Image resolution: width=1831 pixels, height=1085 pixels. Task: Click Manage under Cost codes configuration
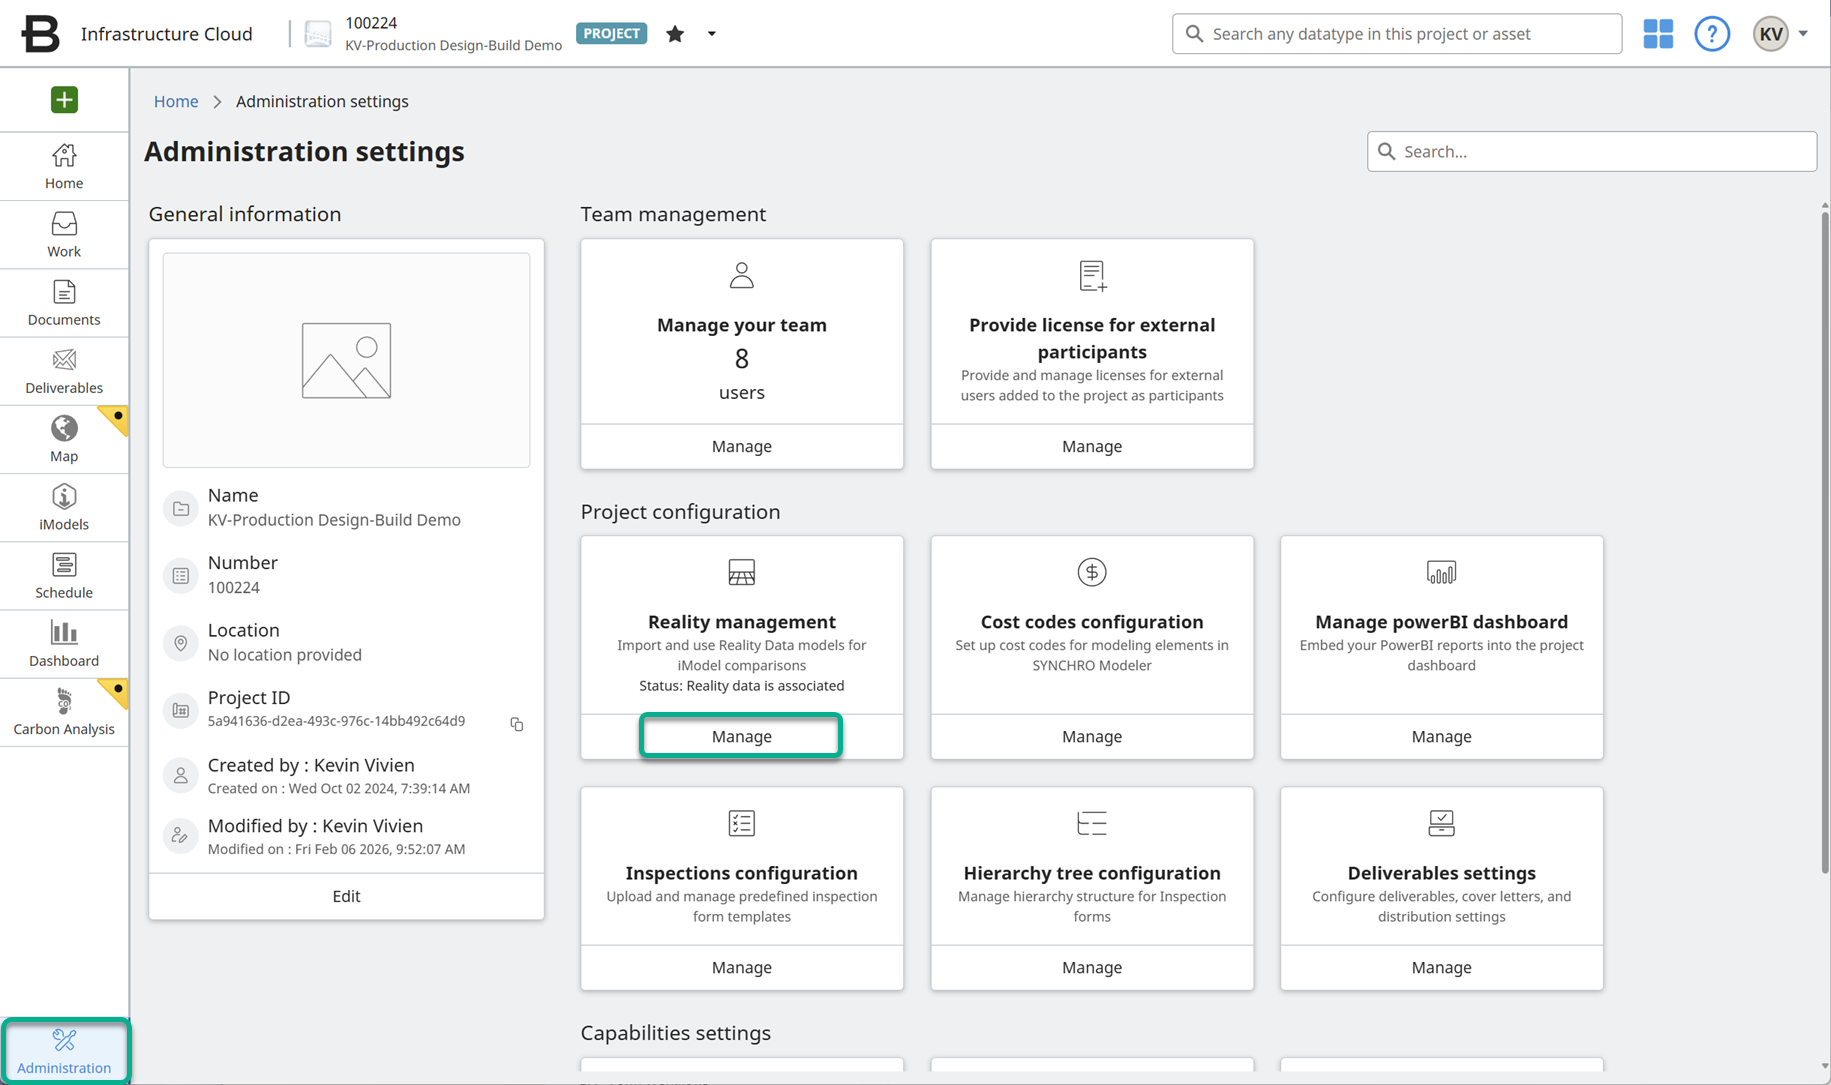pos(1091,736)
